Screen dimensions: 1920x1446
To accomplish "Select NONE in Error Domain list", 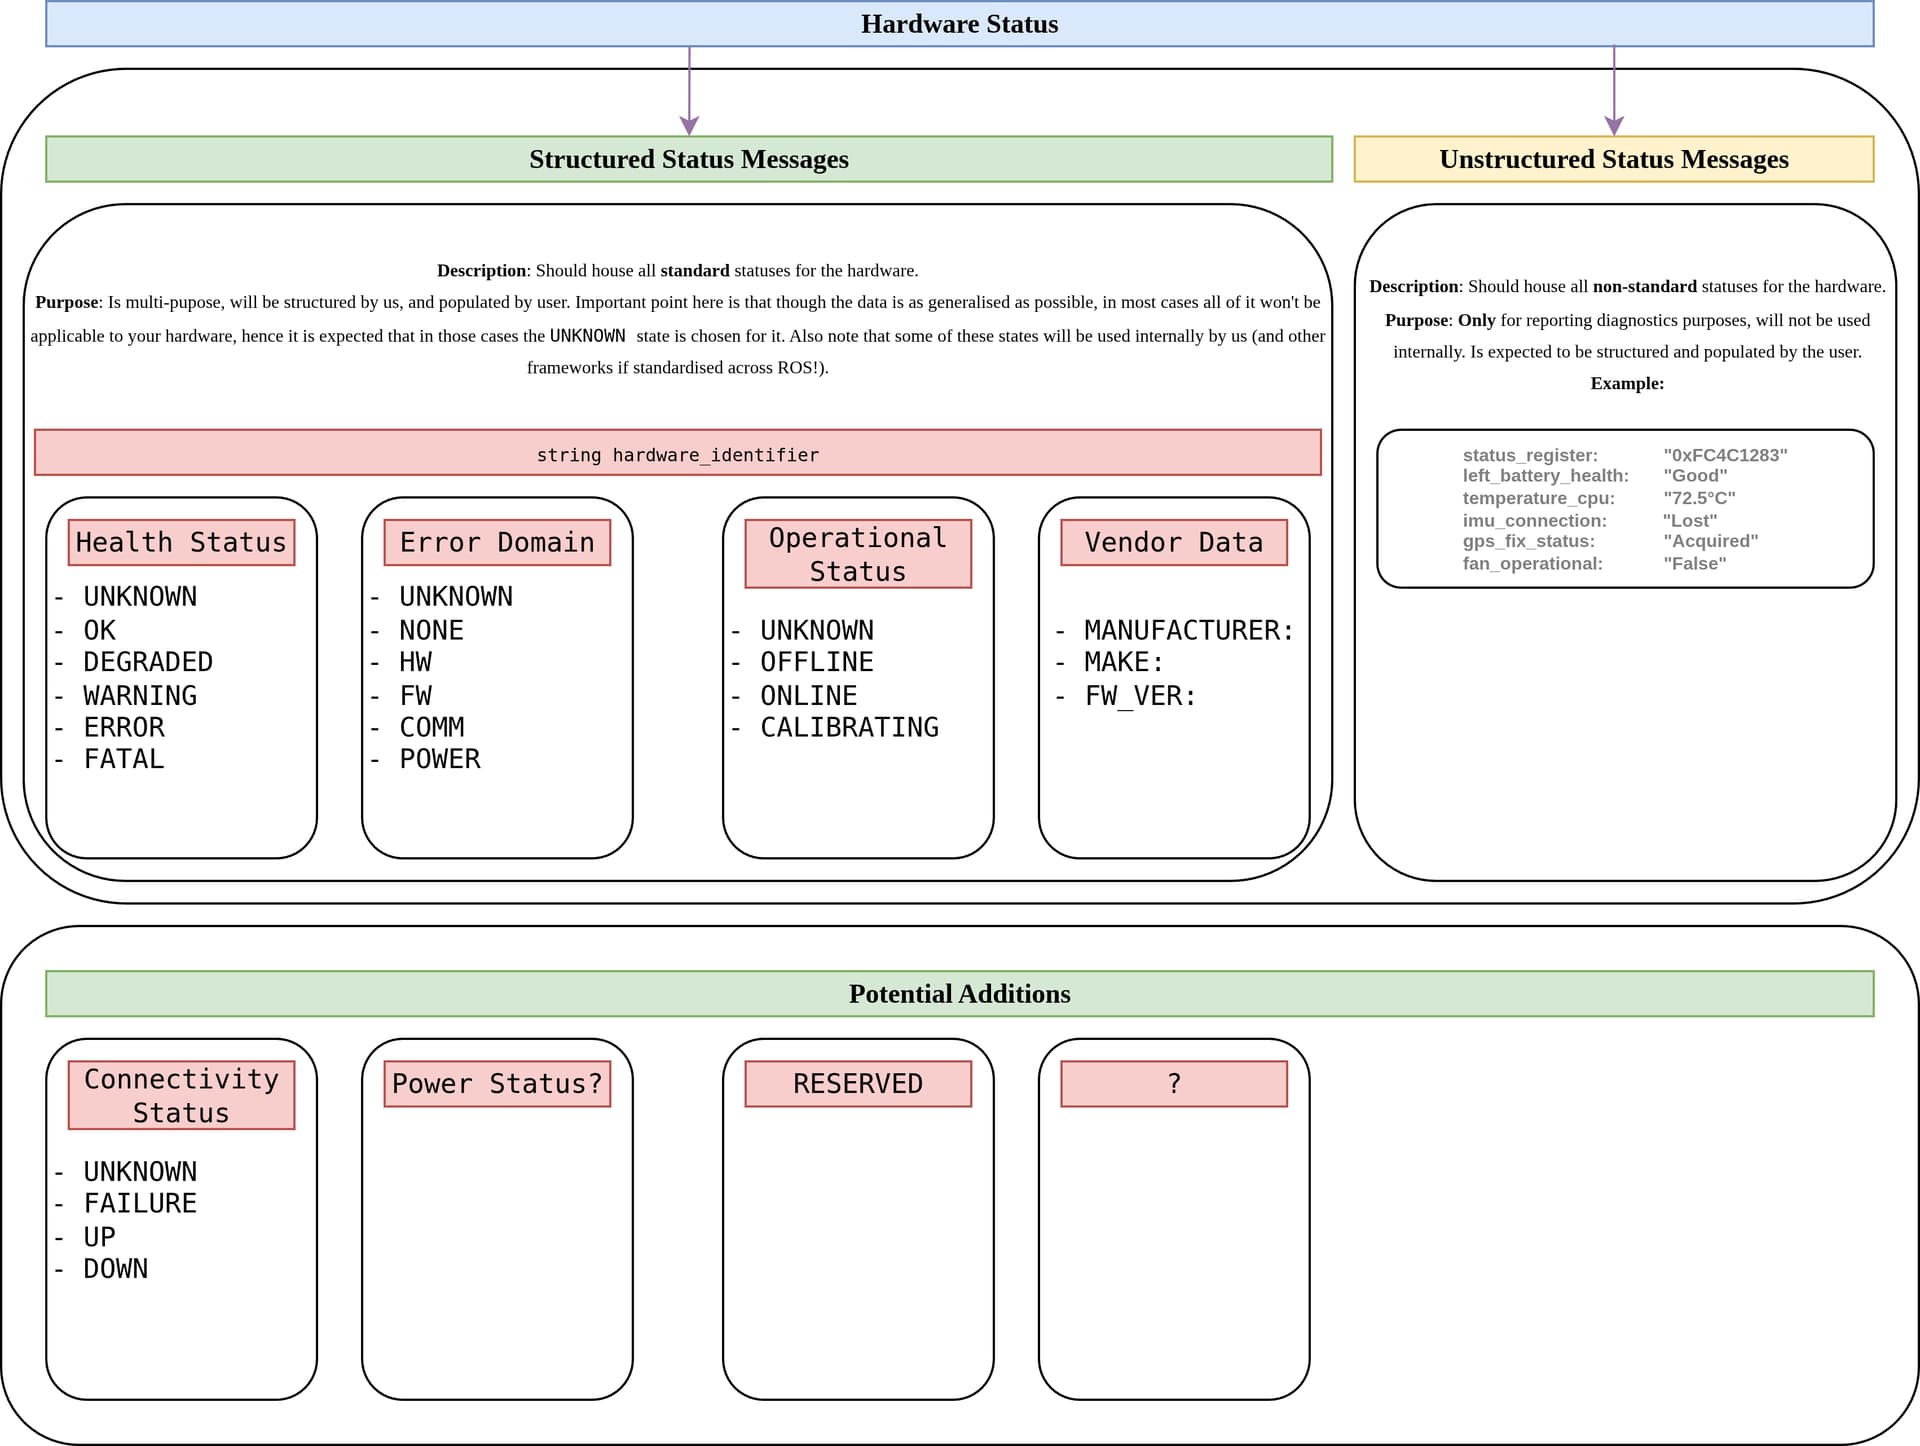I will (431, 630).
